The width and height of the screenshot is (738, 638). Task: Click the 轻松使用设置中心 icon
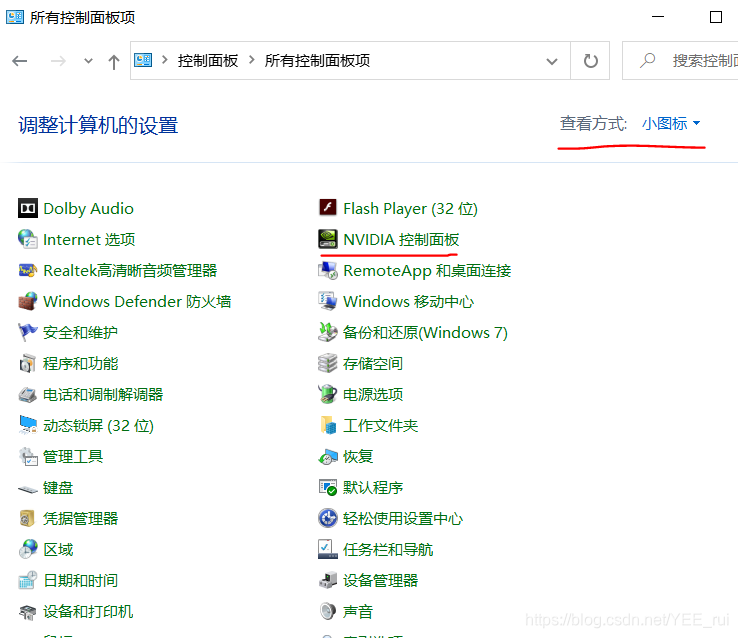328,518
